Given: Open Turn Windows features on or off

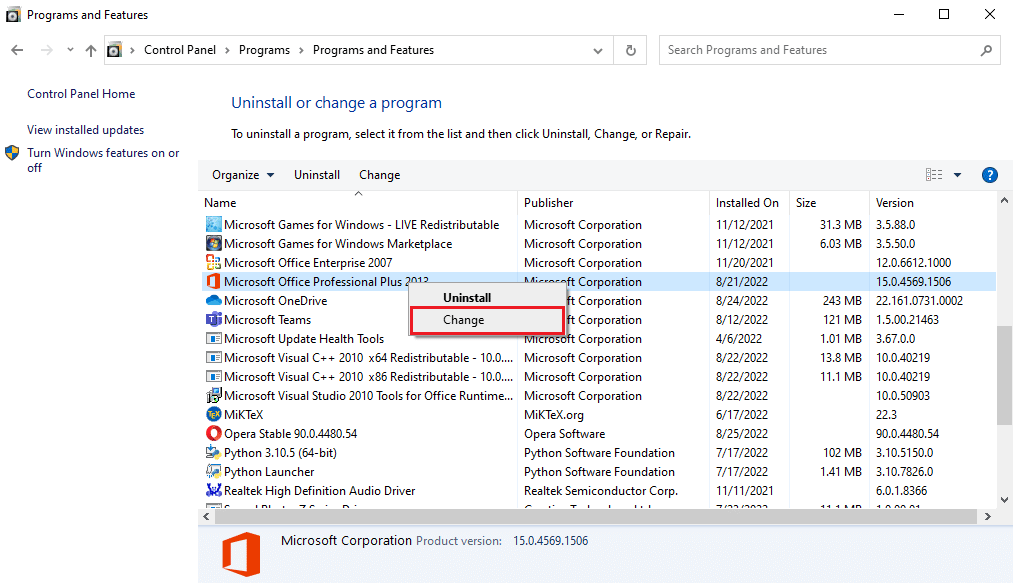Looking at the screenshot, I should pos(103,160).
